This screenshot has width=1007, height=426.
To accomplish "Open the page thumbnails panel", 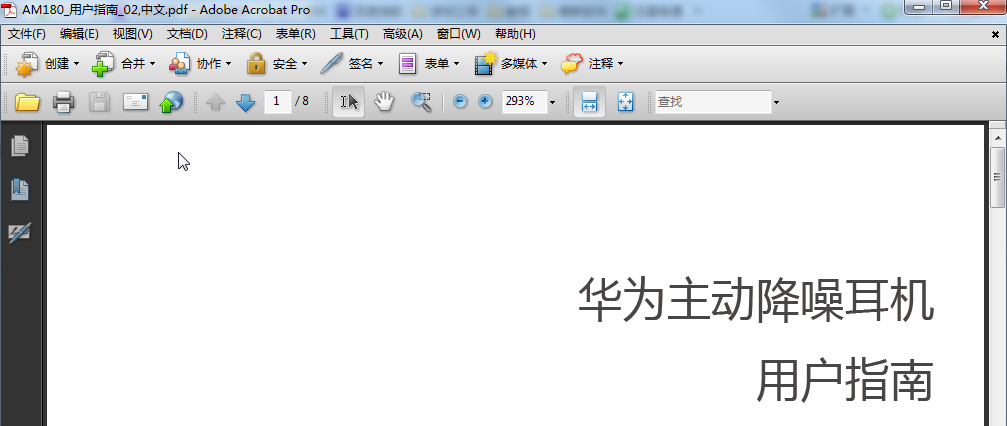I will (20, 145).
